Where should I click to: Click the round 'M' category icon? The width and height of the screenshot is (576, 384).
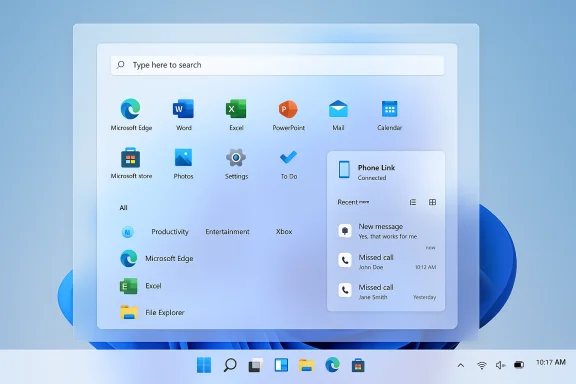(x=127, y=232)
